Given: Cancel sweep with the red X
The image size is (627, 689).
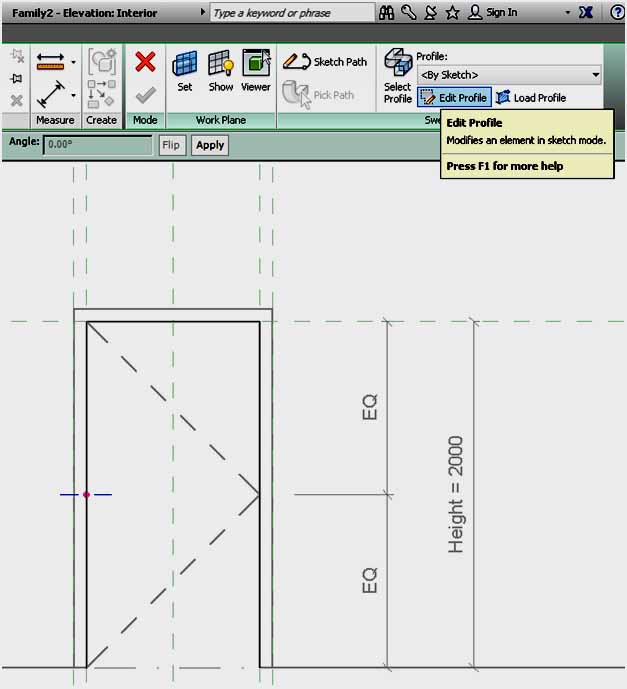Looking at the screenshot, I should pos(145,62).
